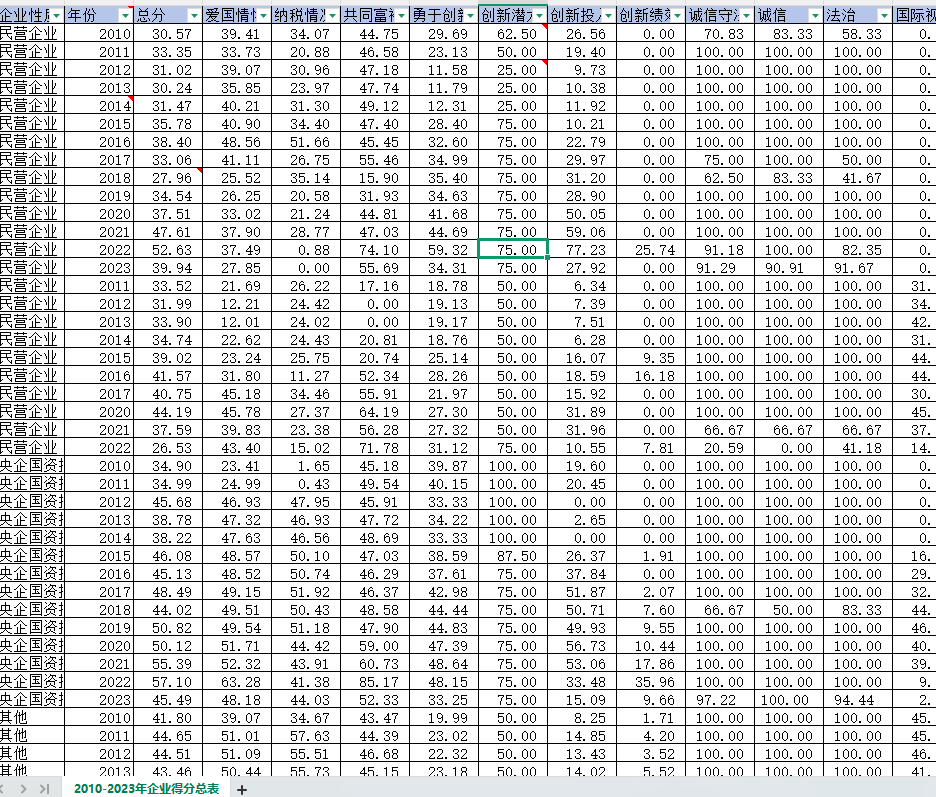Select the 2010-2023年企业得分总表 sheet tab

[146, 788]
